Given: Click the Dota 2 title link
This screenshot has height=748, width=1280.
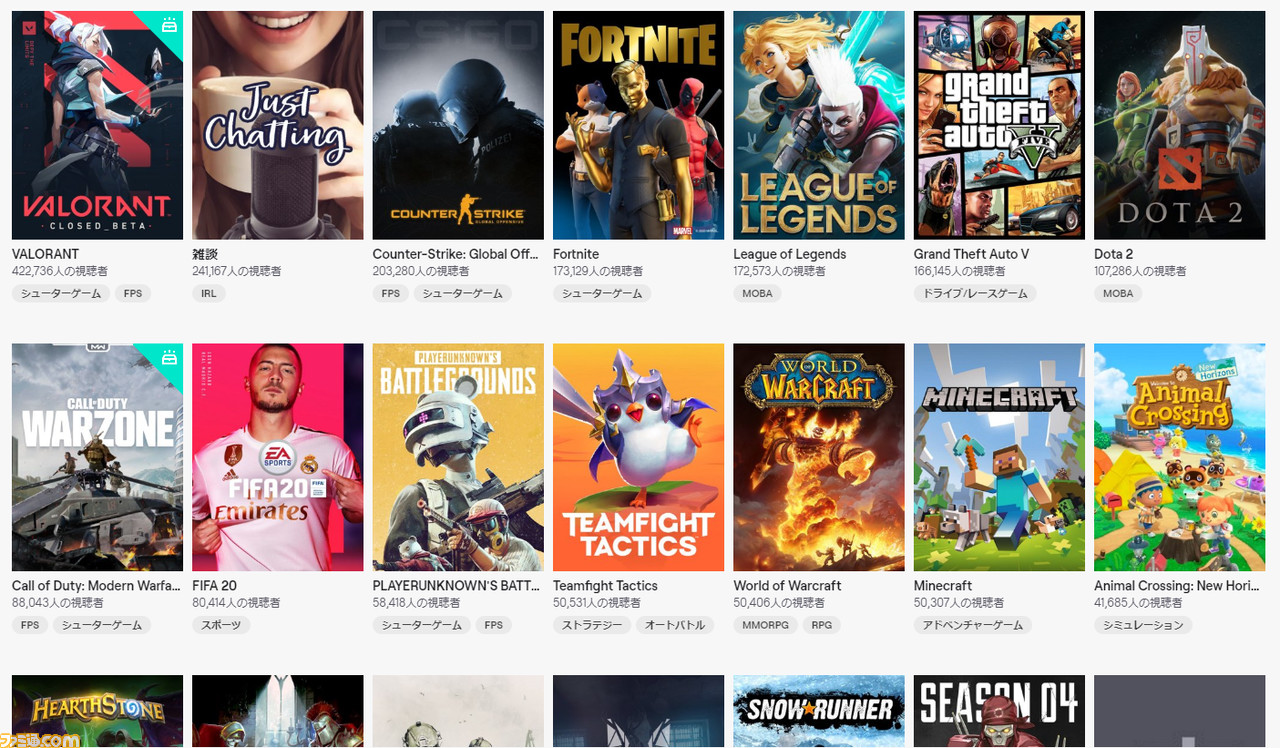Looking at the screenshot, I should point(1114,254).
